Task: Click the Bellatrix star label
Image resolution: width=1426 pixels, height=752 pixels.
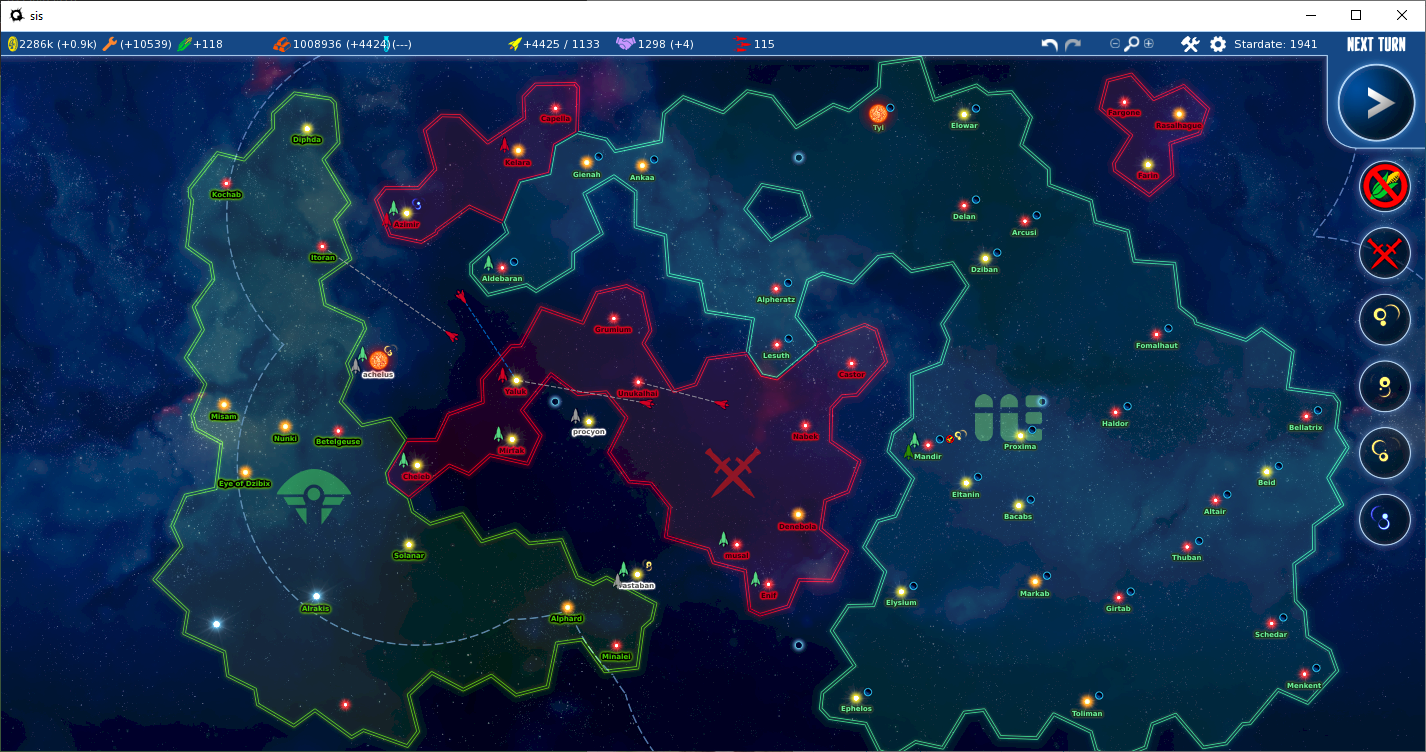Action: [1306, 427]
